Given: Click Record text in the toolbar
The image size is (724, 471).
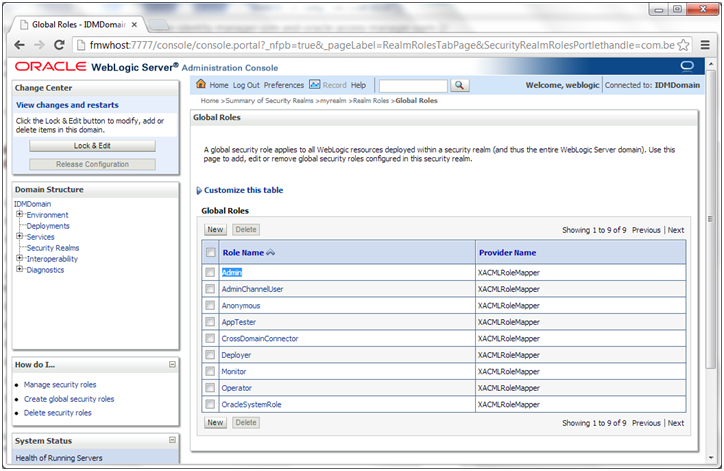Looking at the screenshot, I should (x=334, y=85).
